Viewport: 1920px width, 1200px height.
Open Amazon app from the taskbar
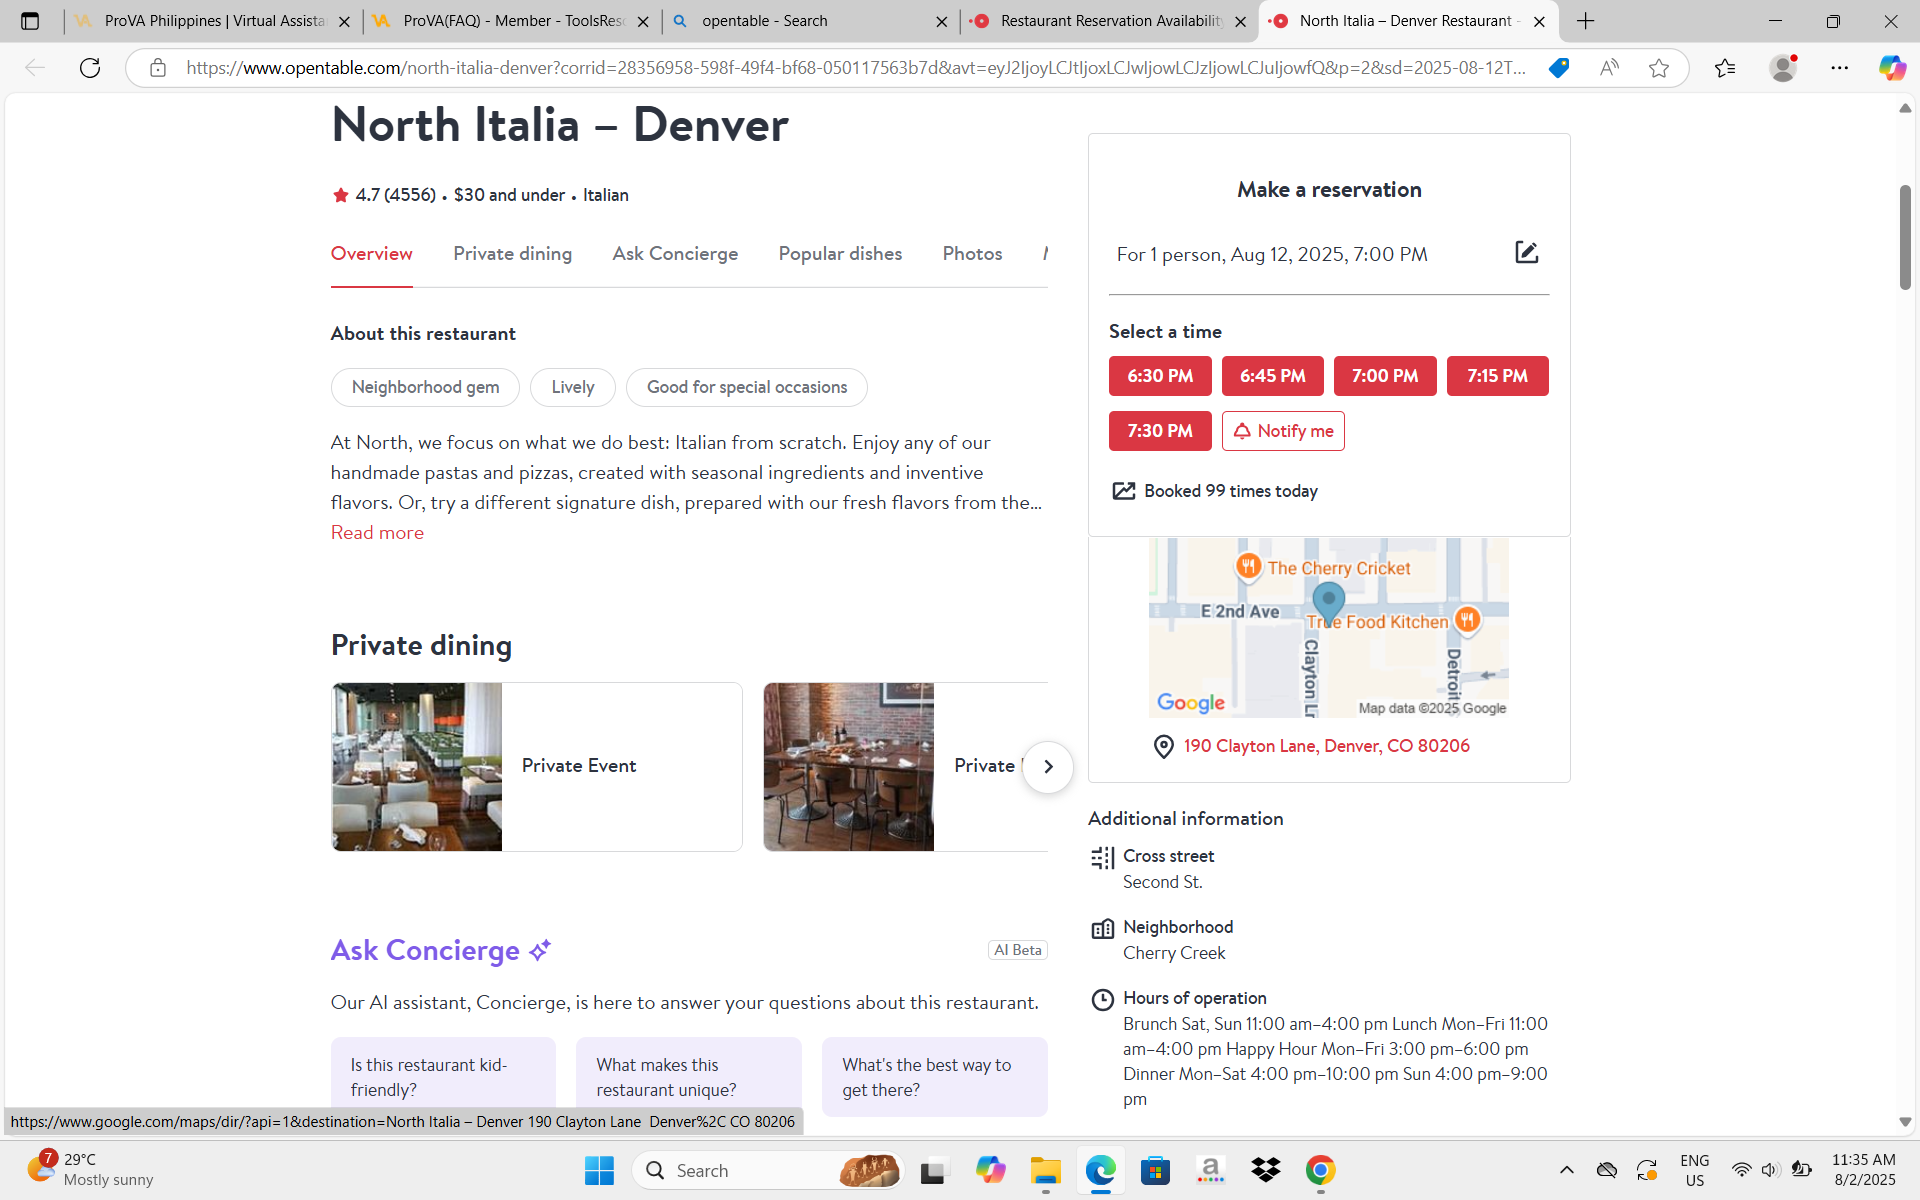(x=1210, y=1170)
